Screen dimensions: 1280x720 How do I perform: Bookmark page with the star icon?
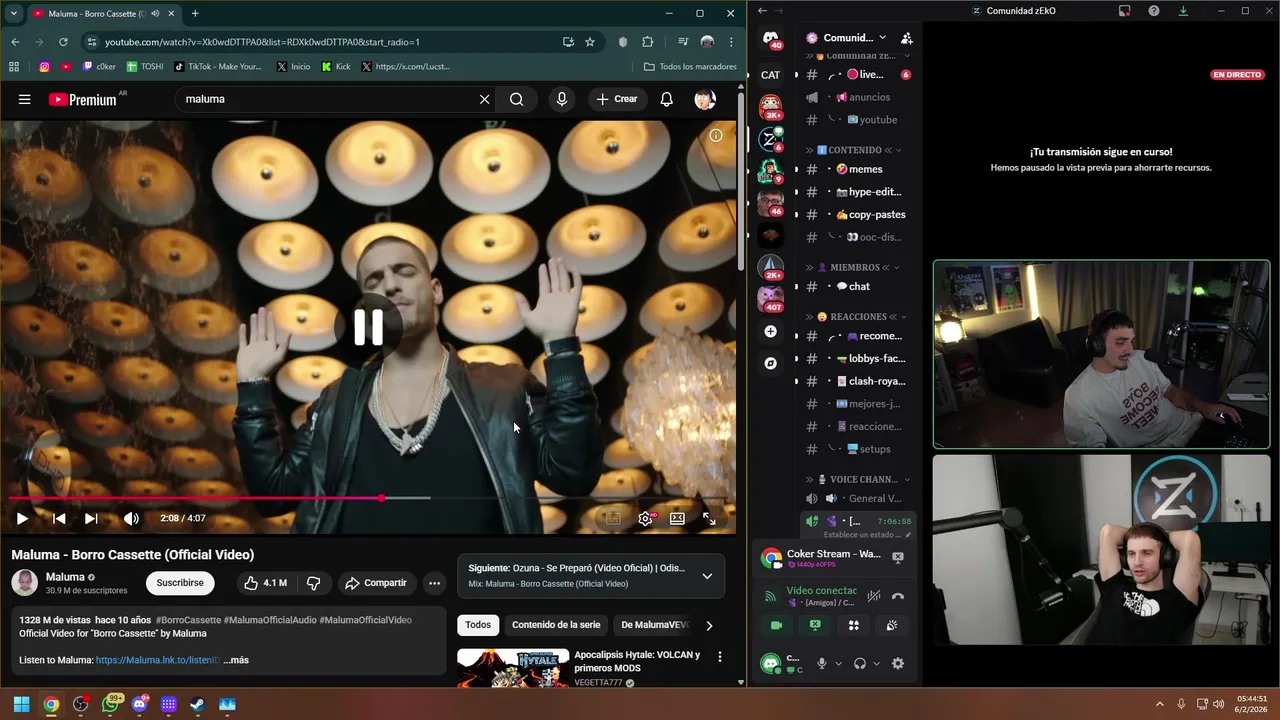(590, 42)
